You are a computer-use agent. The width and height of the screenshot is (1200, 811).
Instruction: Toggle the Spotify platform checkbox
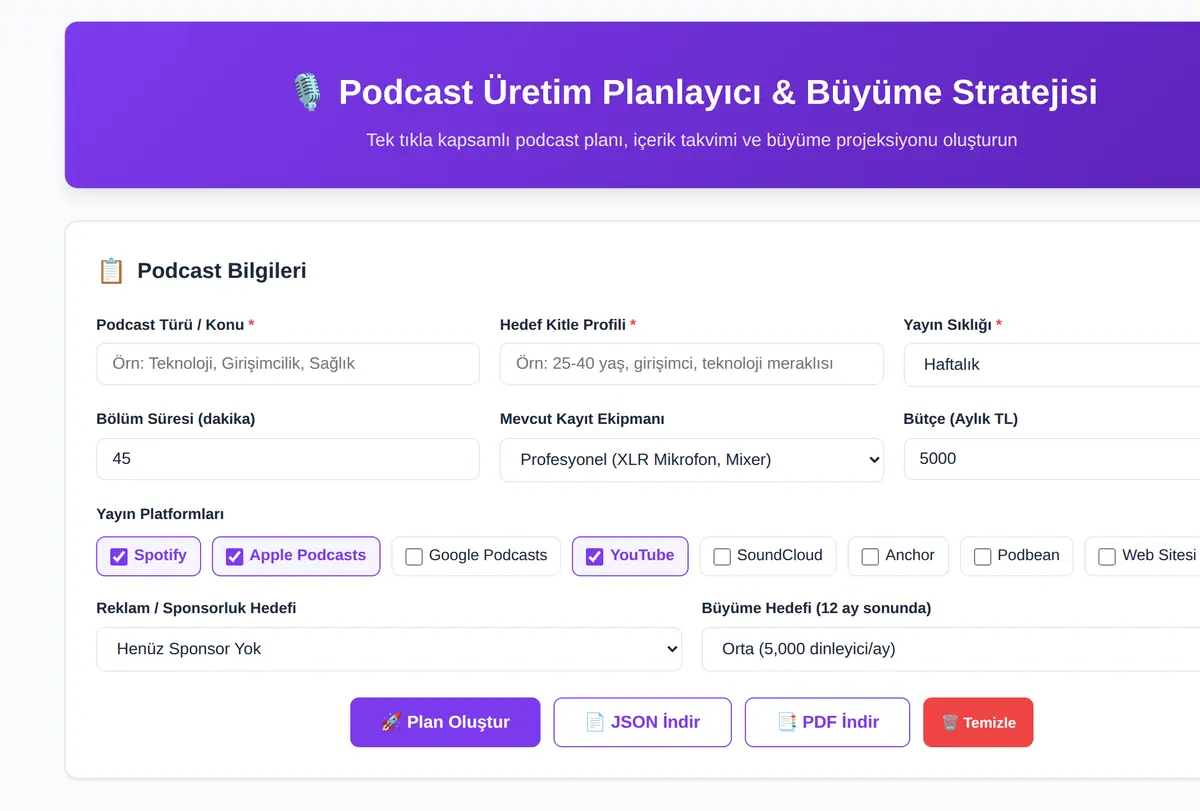[119, 556]
